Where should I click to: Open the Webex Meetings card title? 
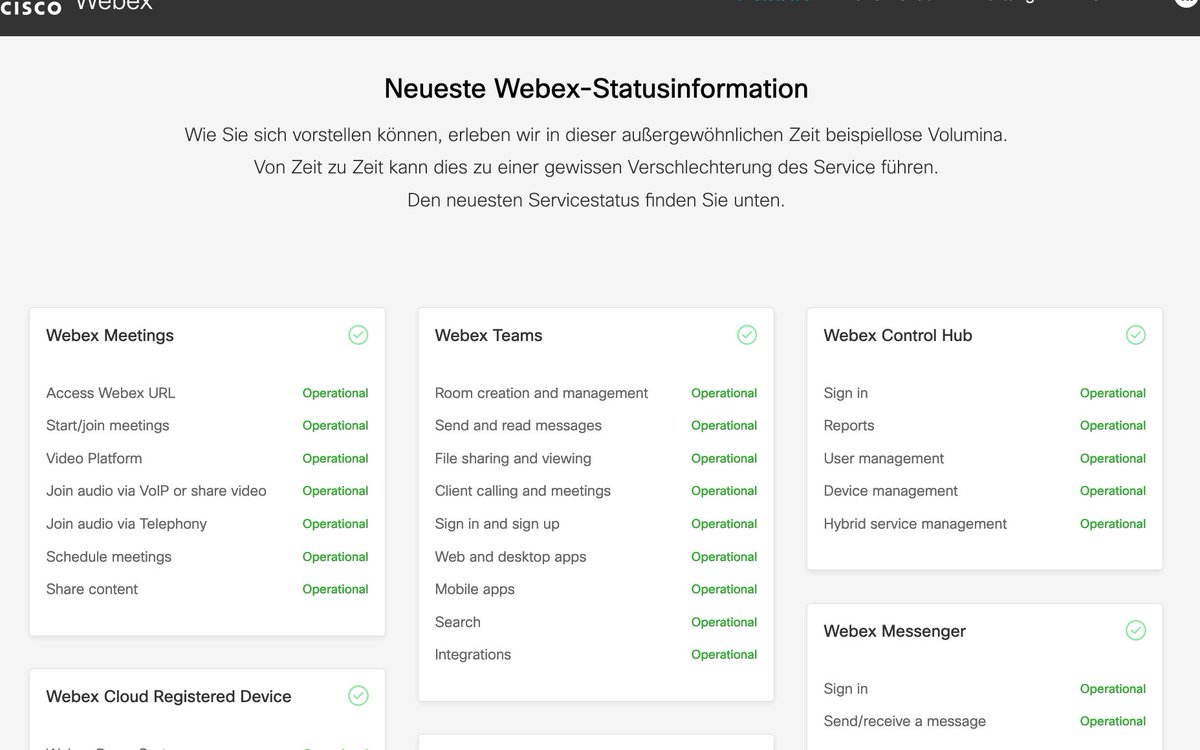point(110,336)
